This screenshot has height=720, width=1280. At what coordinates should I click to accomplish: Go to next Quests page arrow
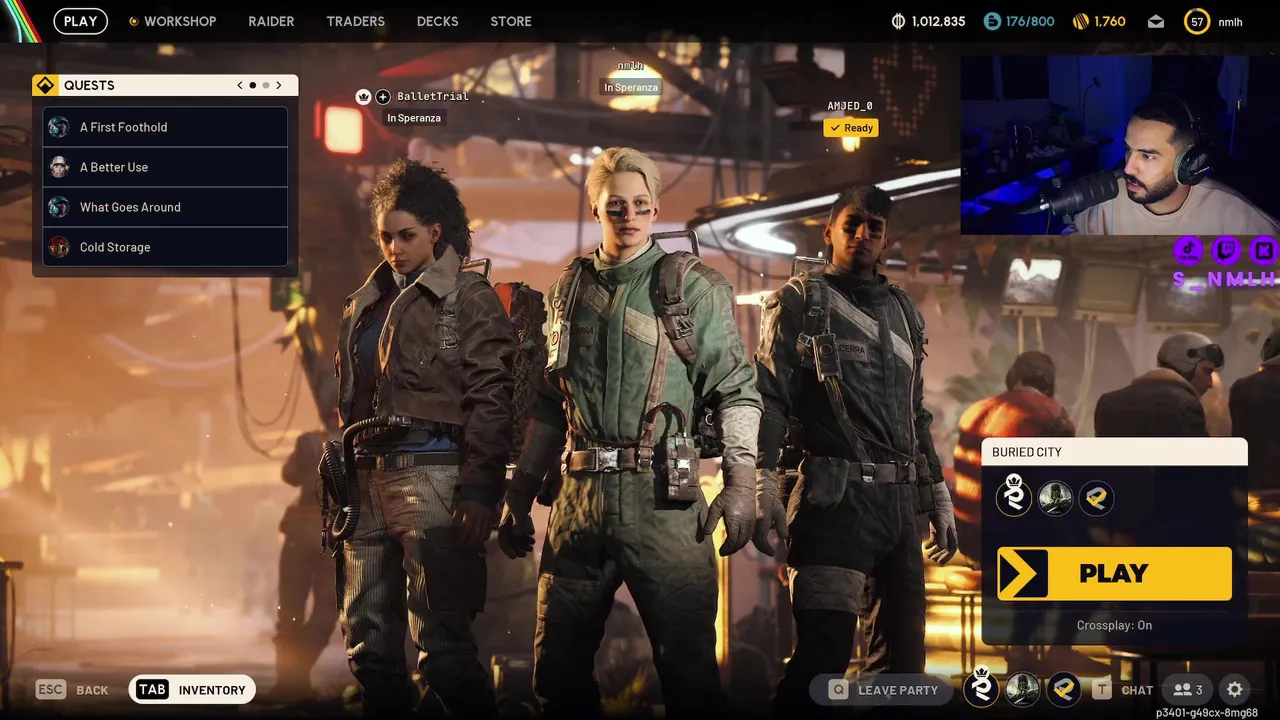tap(279, 85)
